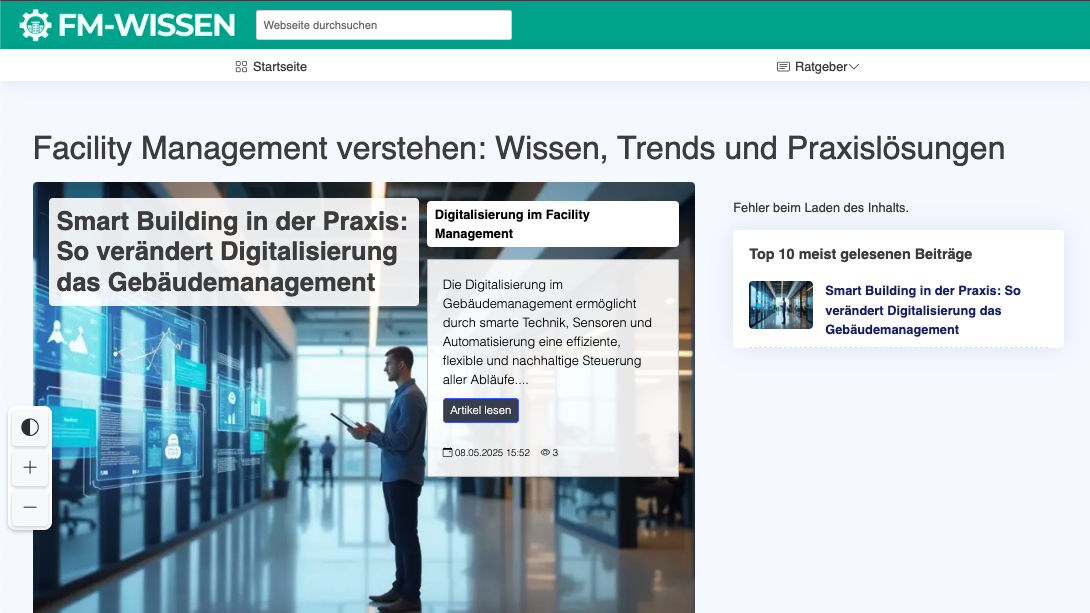The width and height of the screenshot is (1090, 613).
Task: Click the Webseite durchsuchen search field
Action: (x=384, y=24)
